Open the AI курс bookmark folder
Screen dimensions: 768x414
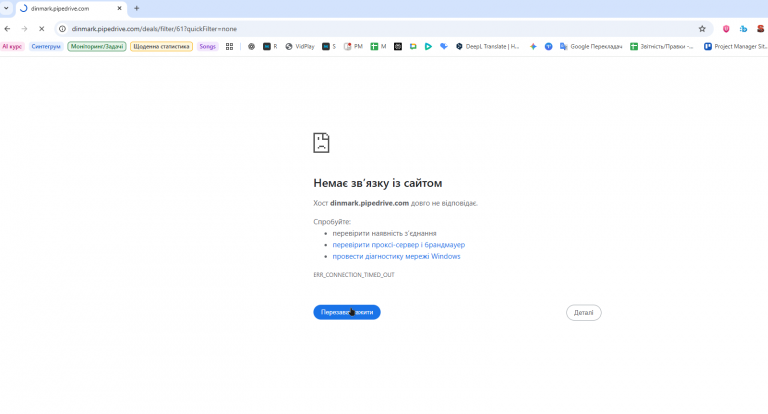[x=12, y=47]
